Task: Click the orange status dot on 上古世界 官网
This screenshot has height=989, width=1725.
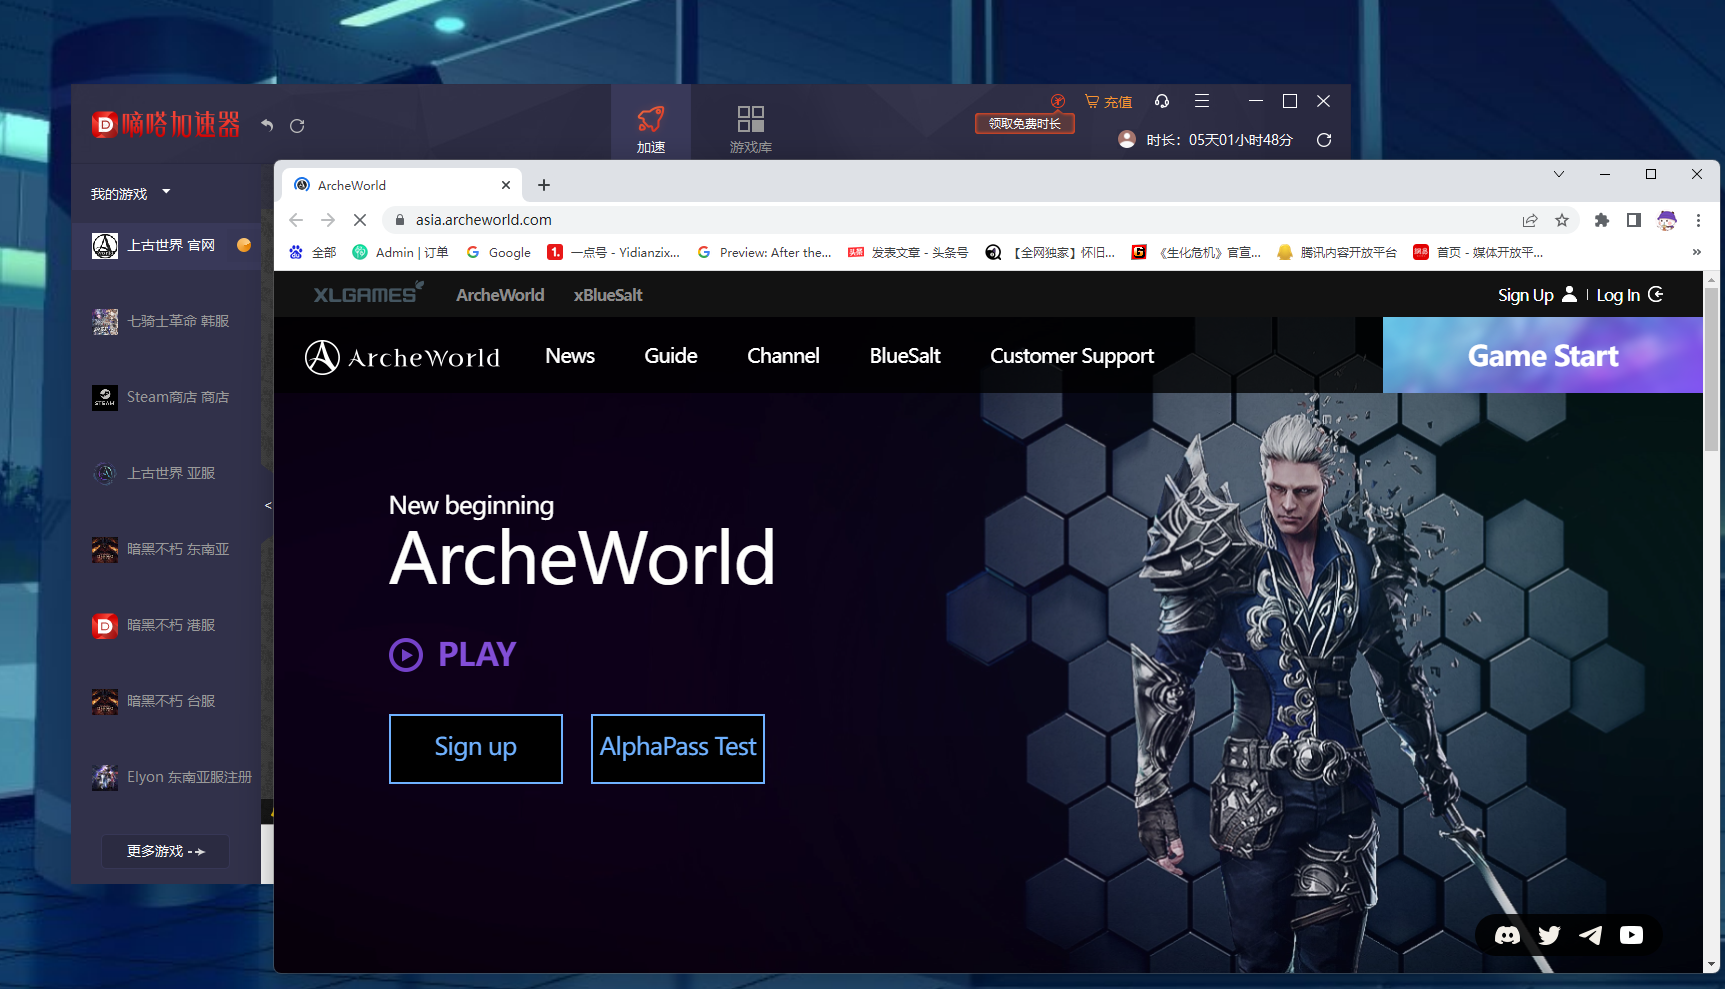Action: 244,245
